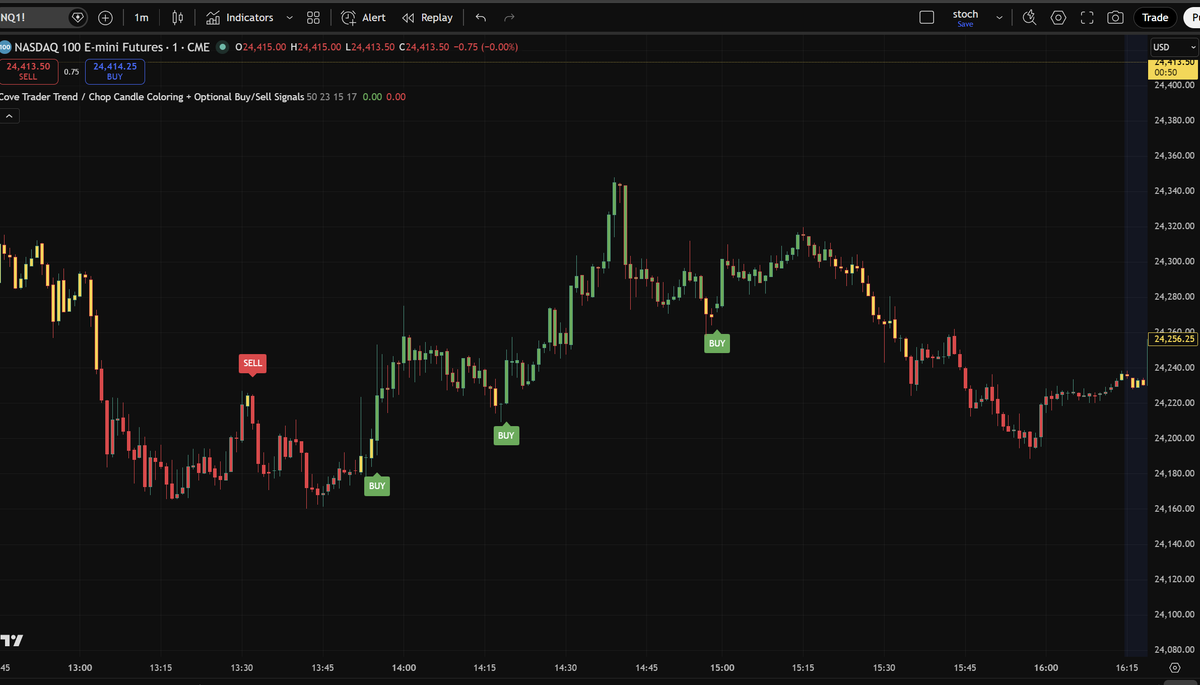
Task: Undo the last chart action
Action: (479, 17)
